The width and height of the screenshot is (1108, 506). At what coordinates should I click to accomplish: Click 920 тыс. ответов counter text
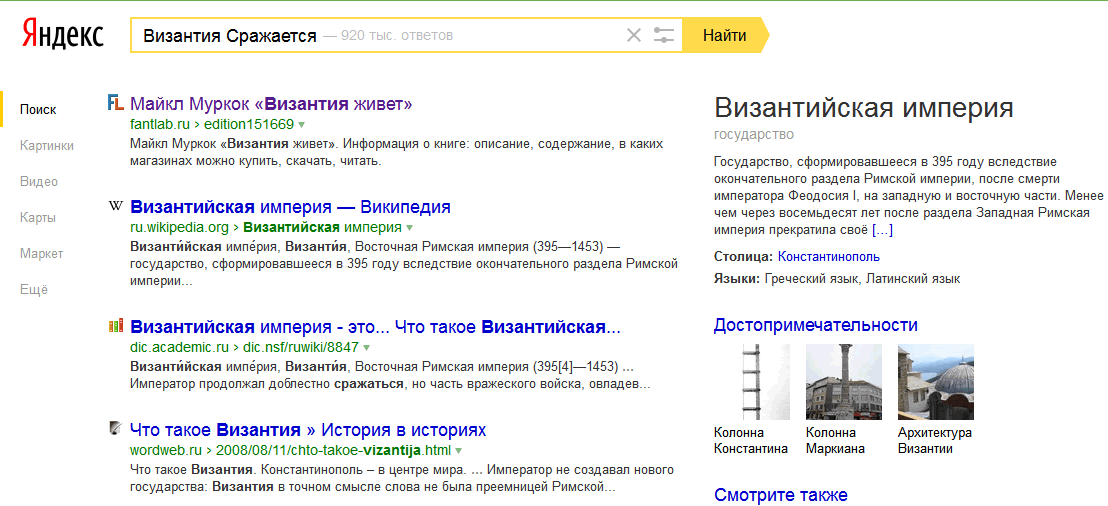396,35
